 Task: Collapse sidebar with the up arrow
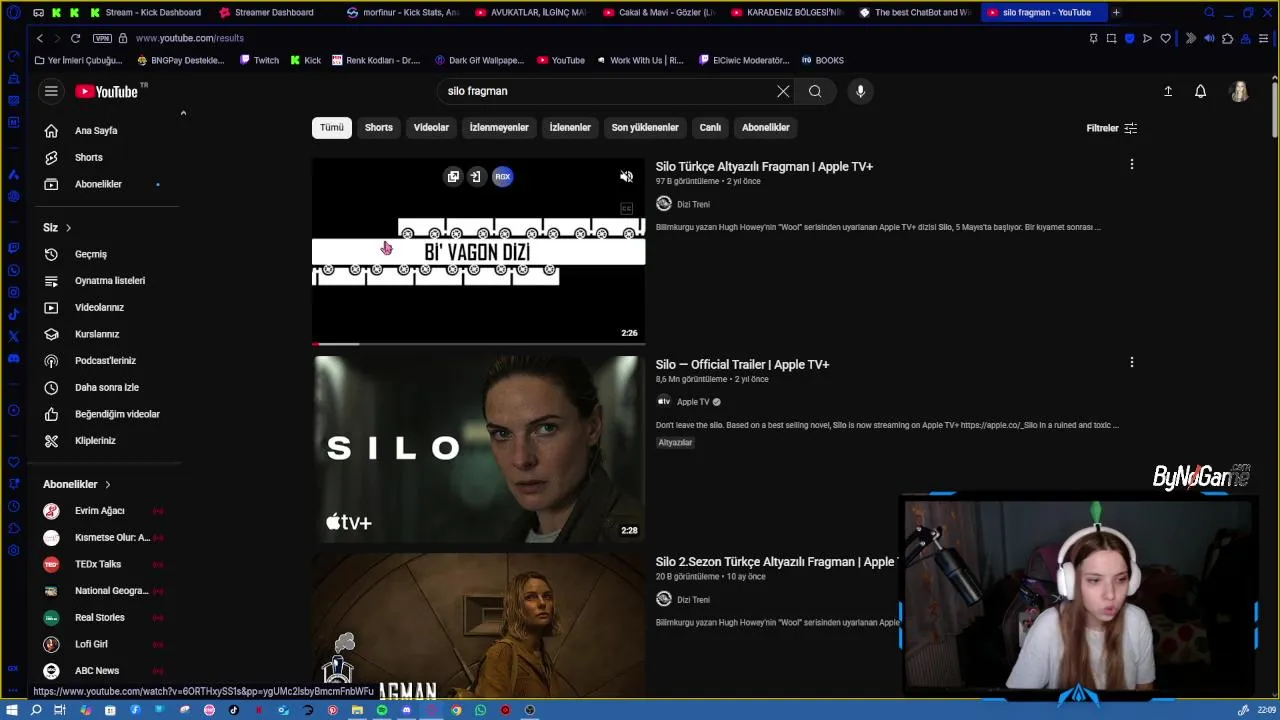pos(183,113)
